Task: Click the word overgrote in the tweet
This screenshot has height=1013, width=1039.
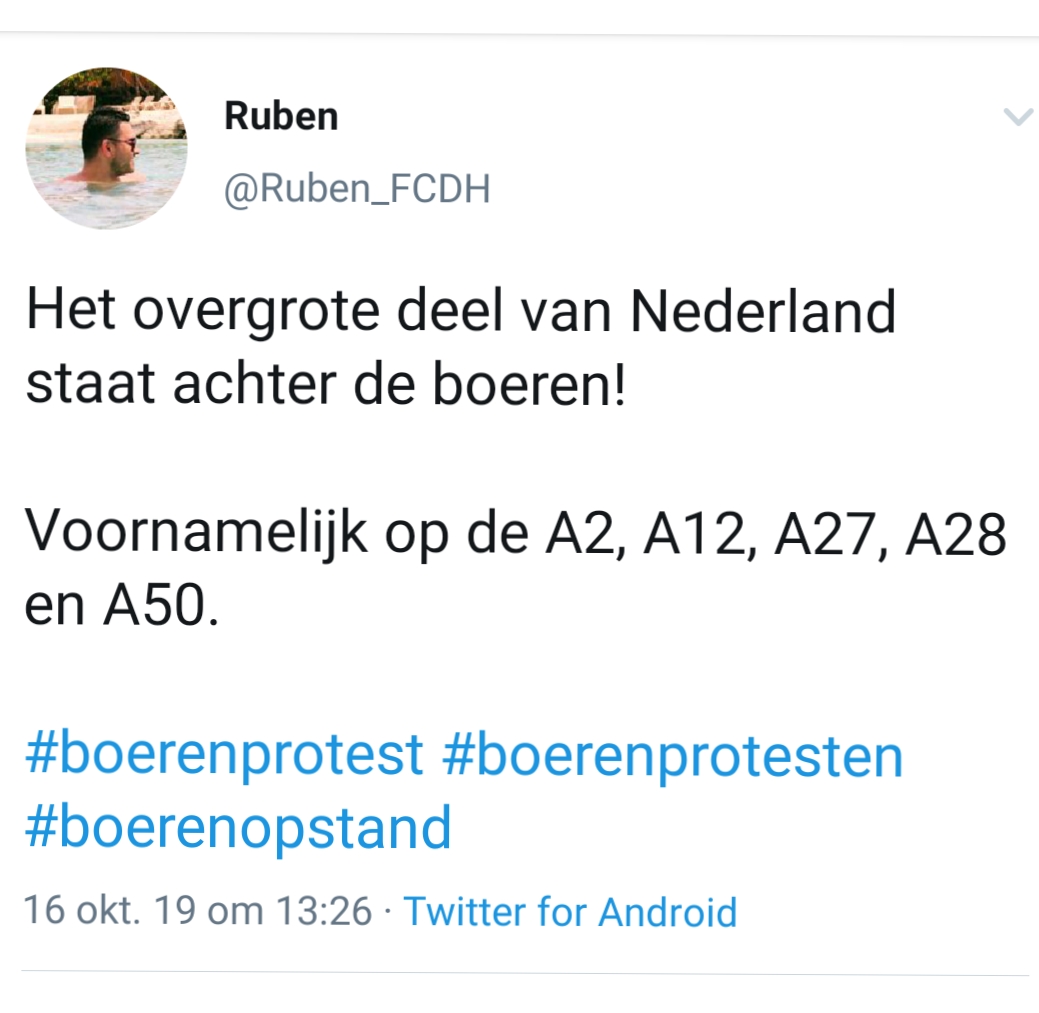Action: point(256,313)
